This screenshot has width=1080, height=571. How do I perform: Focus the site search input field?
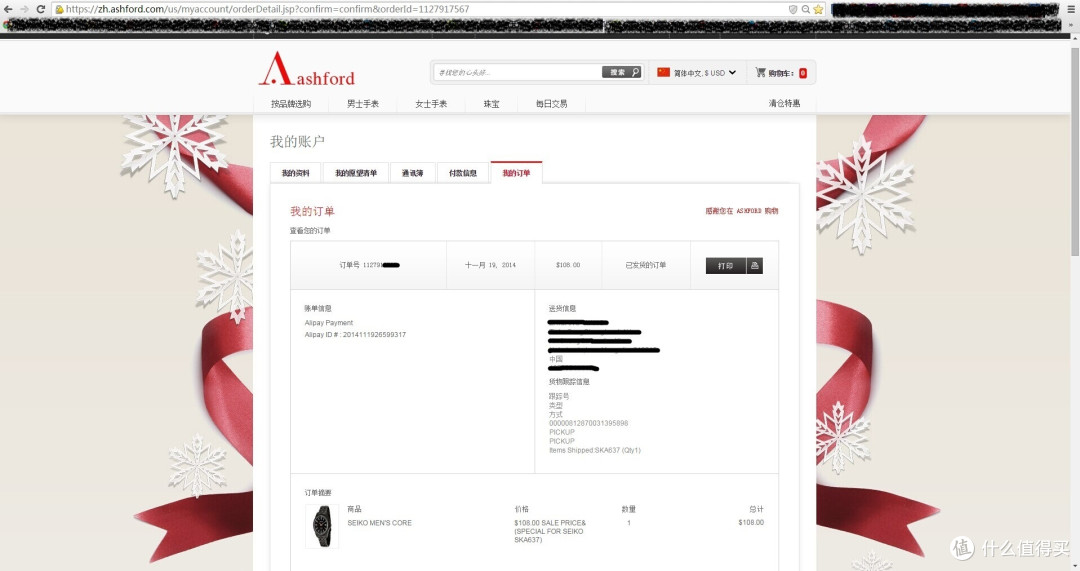[x=518, y=72]
